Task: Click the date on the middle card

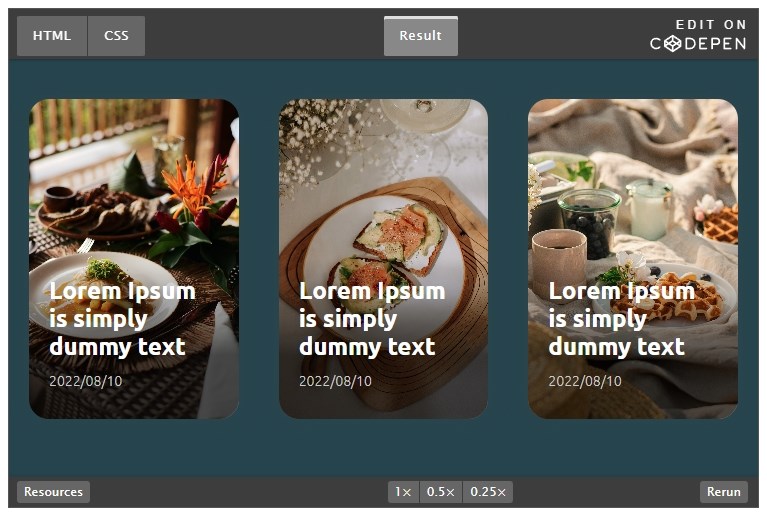Action: coord(335,381)
